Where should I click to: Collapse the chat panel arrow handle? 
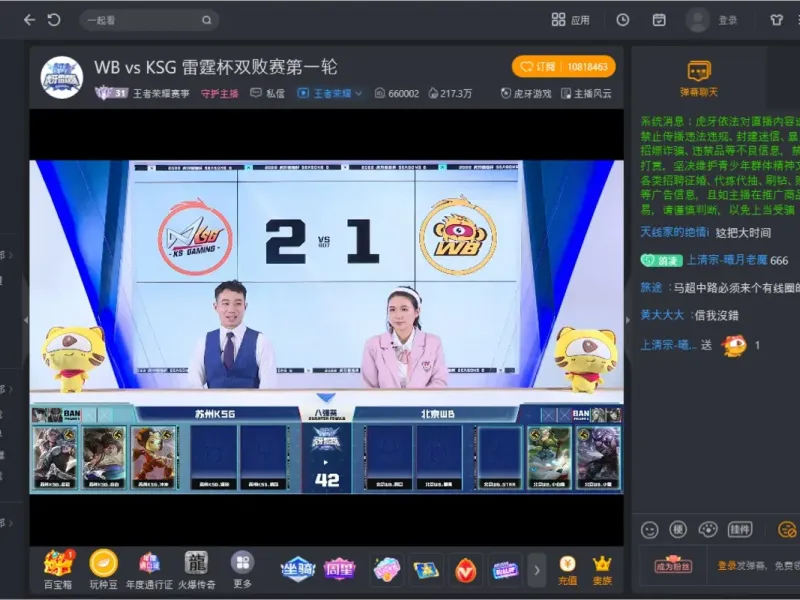point(628,320)
